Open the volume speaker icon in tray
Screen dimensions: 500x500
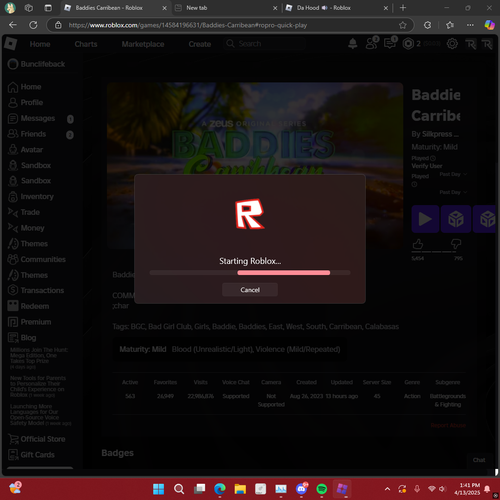[442, 489]
